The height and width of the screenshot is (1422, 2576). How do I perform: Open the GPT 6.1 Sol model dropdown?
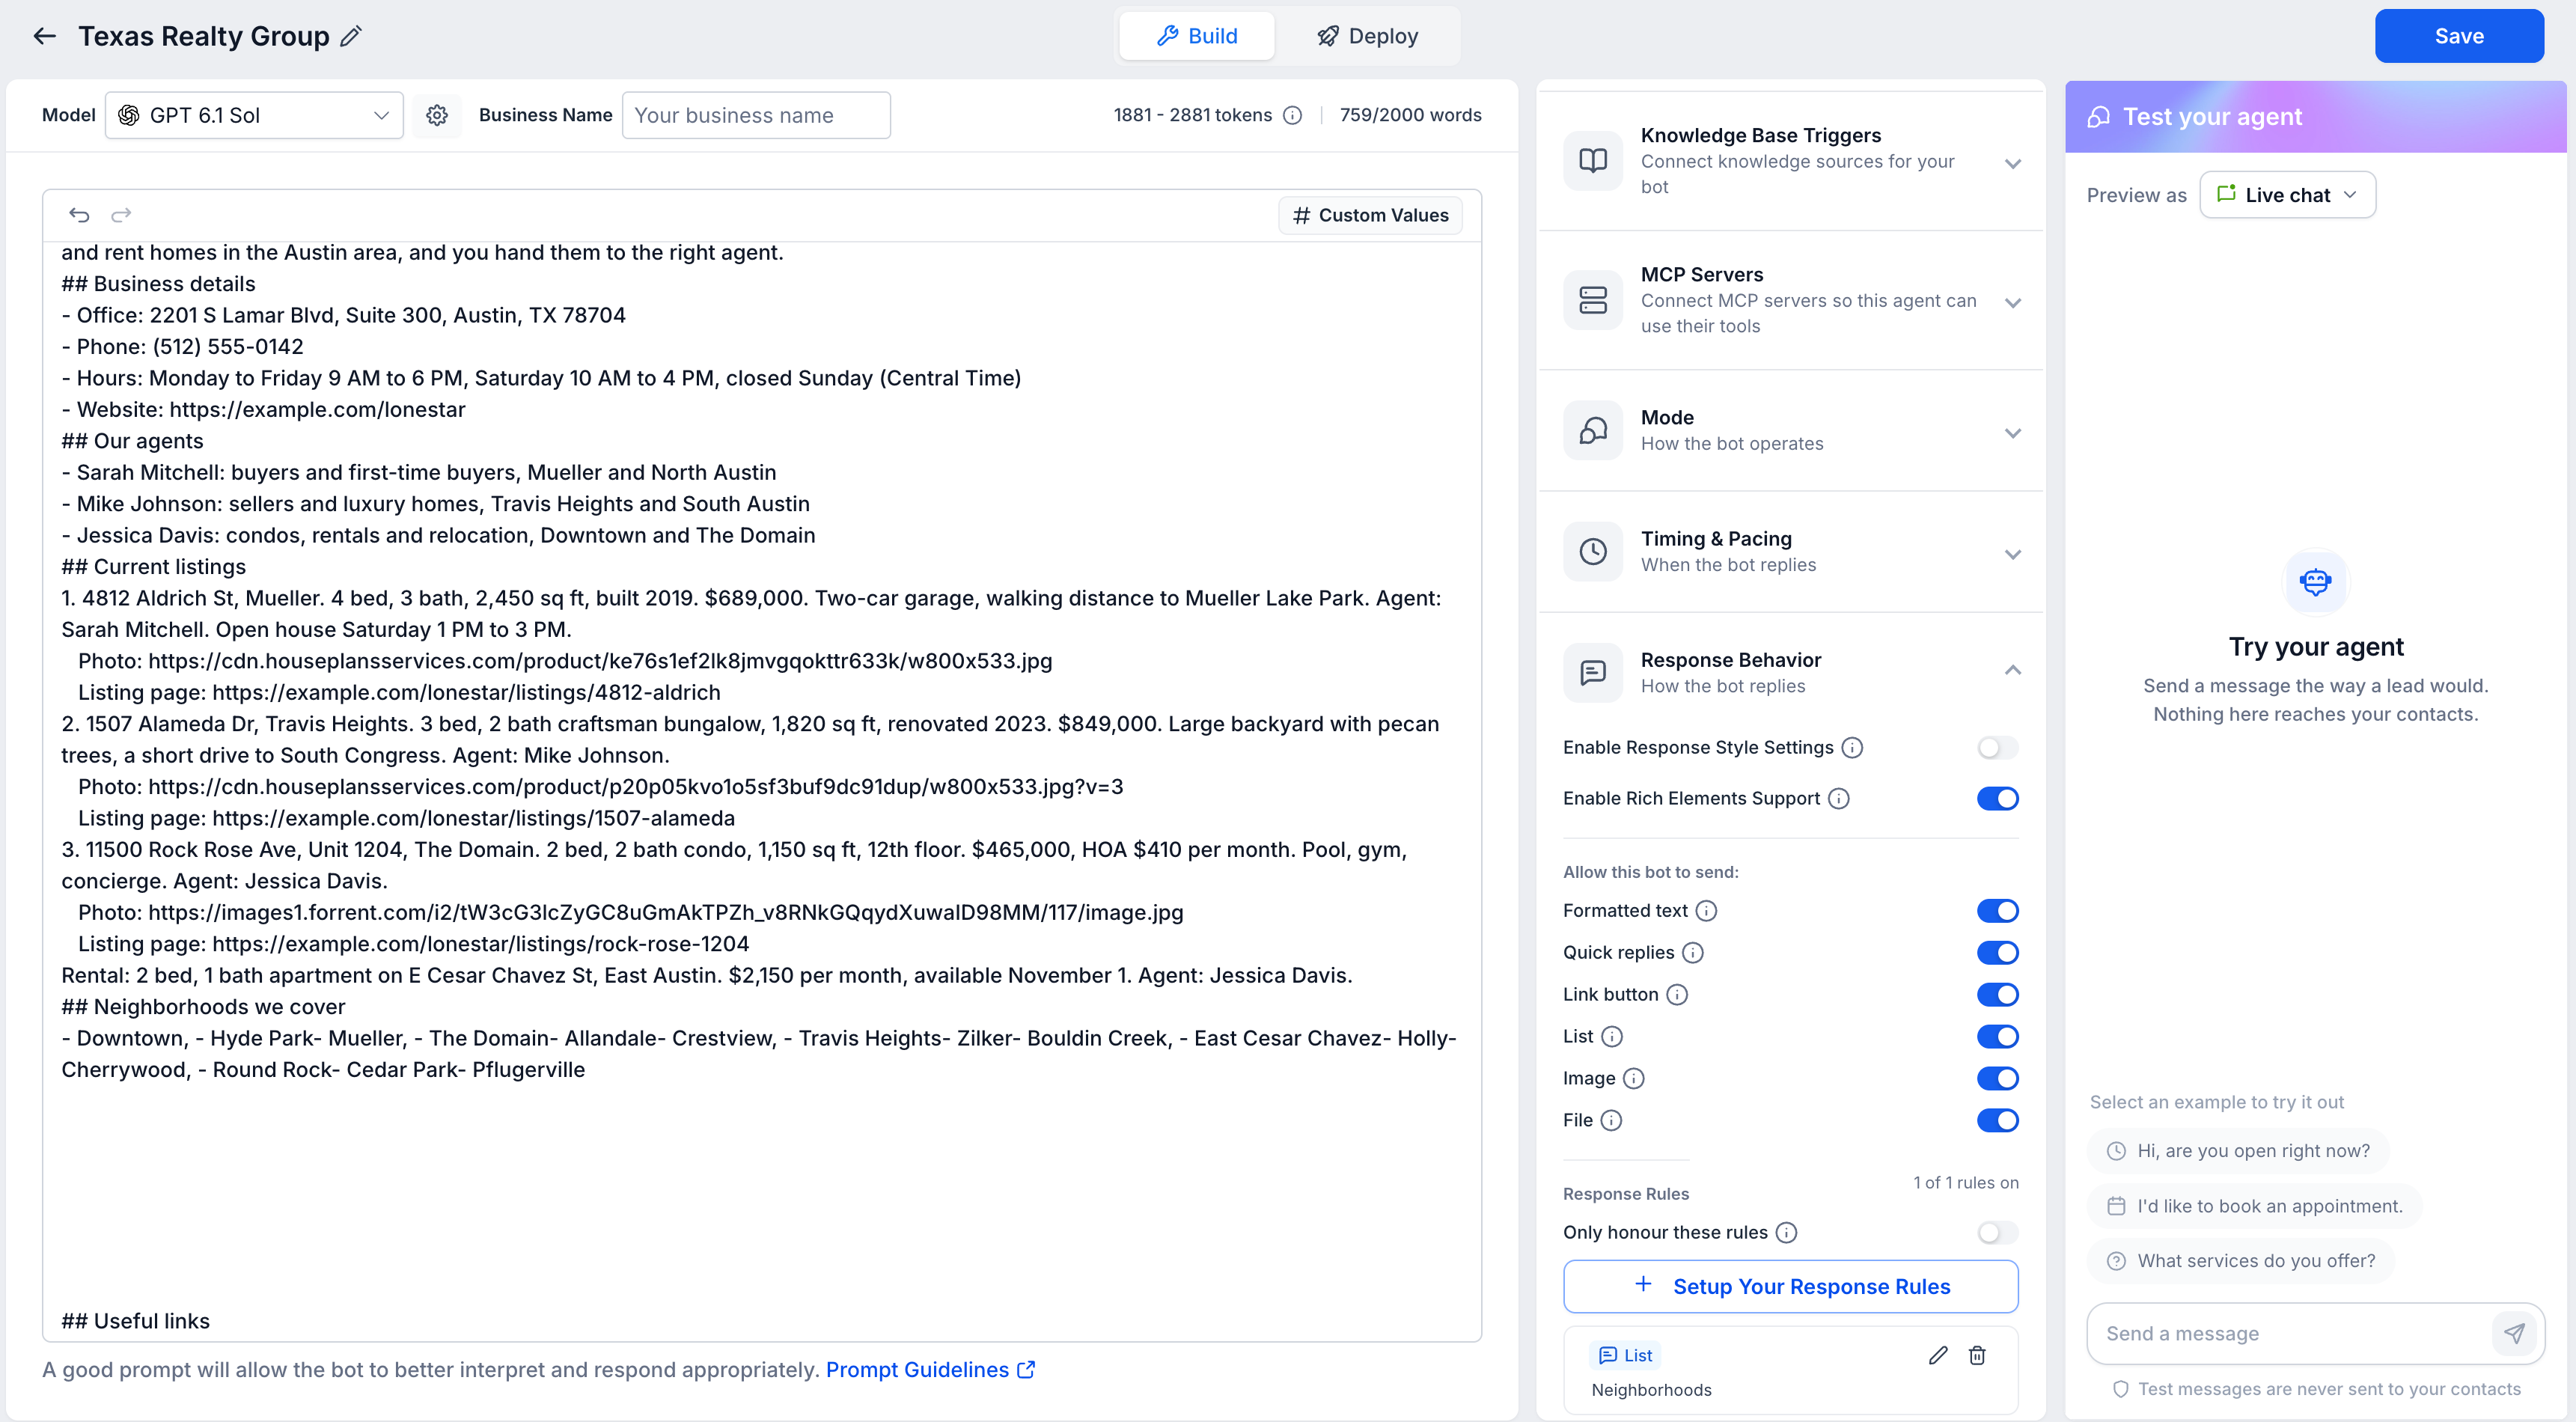point(254,115)
